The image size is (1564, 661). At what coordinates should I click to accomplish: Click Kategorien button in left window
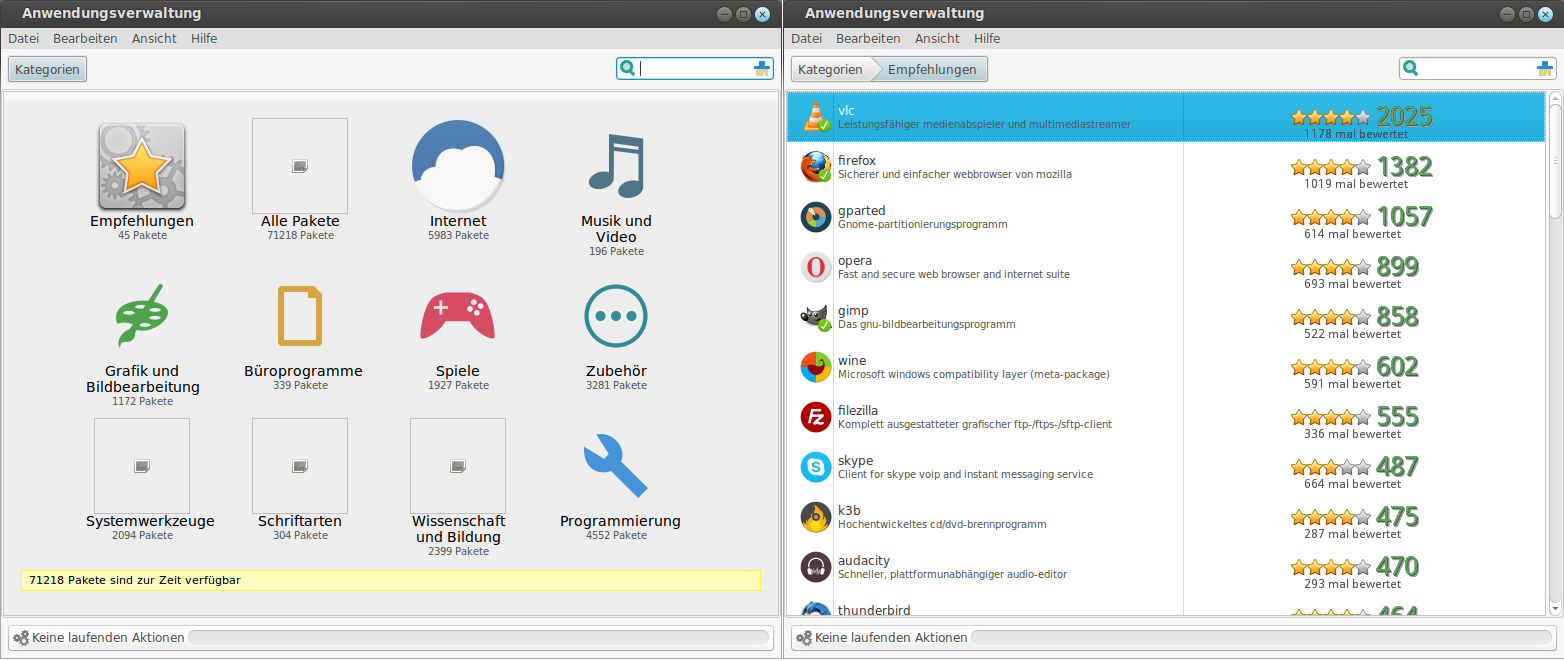[x=48, y=69]
